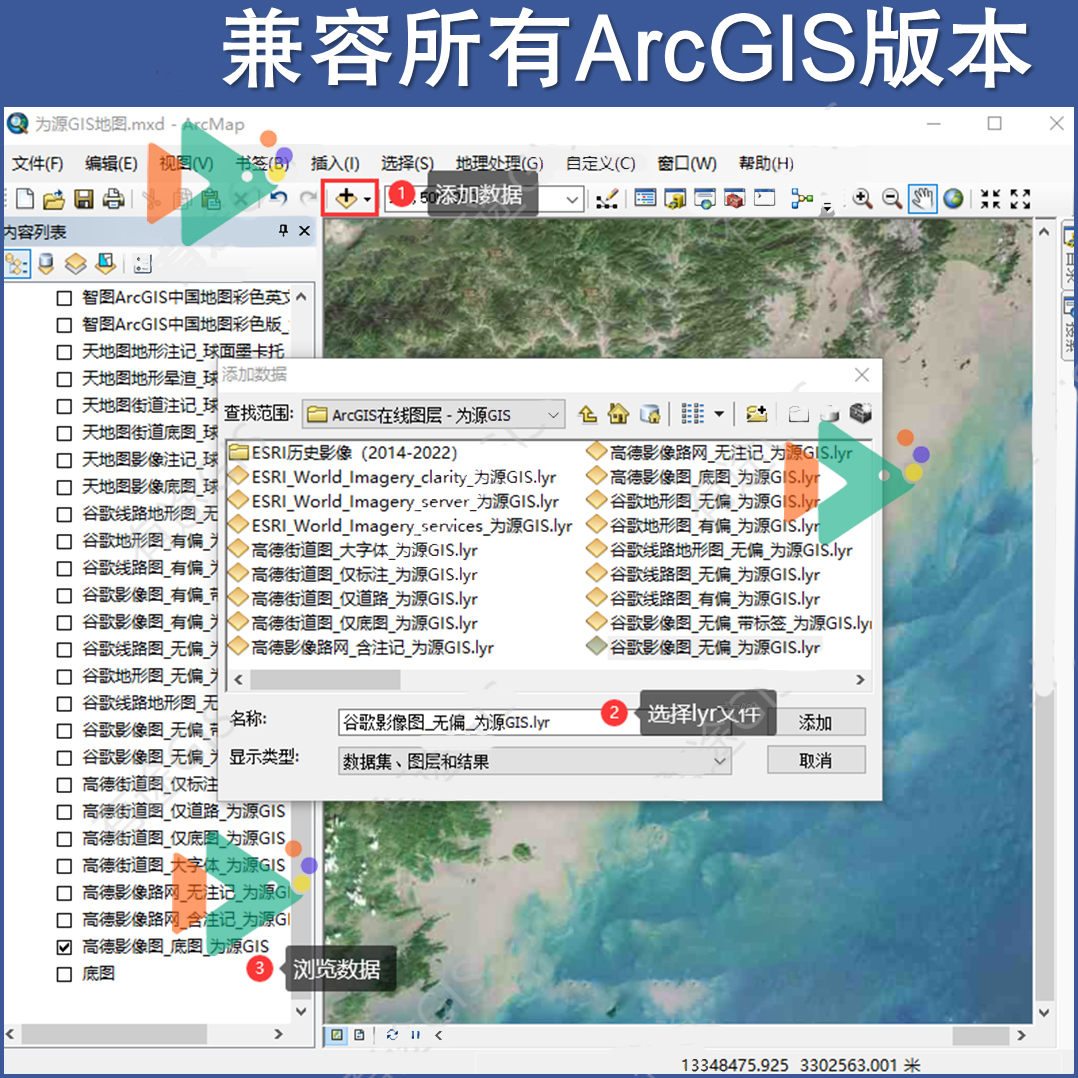Enable the 高德街道图_大字体_为源GIS layer checkbox
Viewport: 1078px width, 1078px height.
64,866
